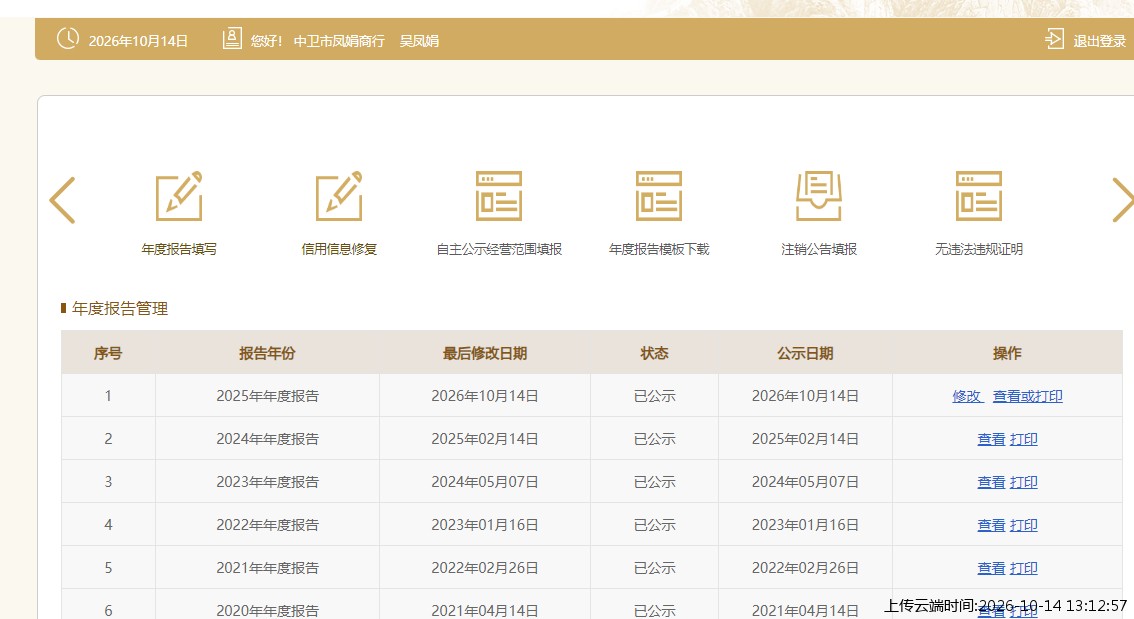
Task: Open the 年度报告填写 icon
Action: (x=179, y=196)
